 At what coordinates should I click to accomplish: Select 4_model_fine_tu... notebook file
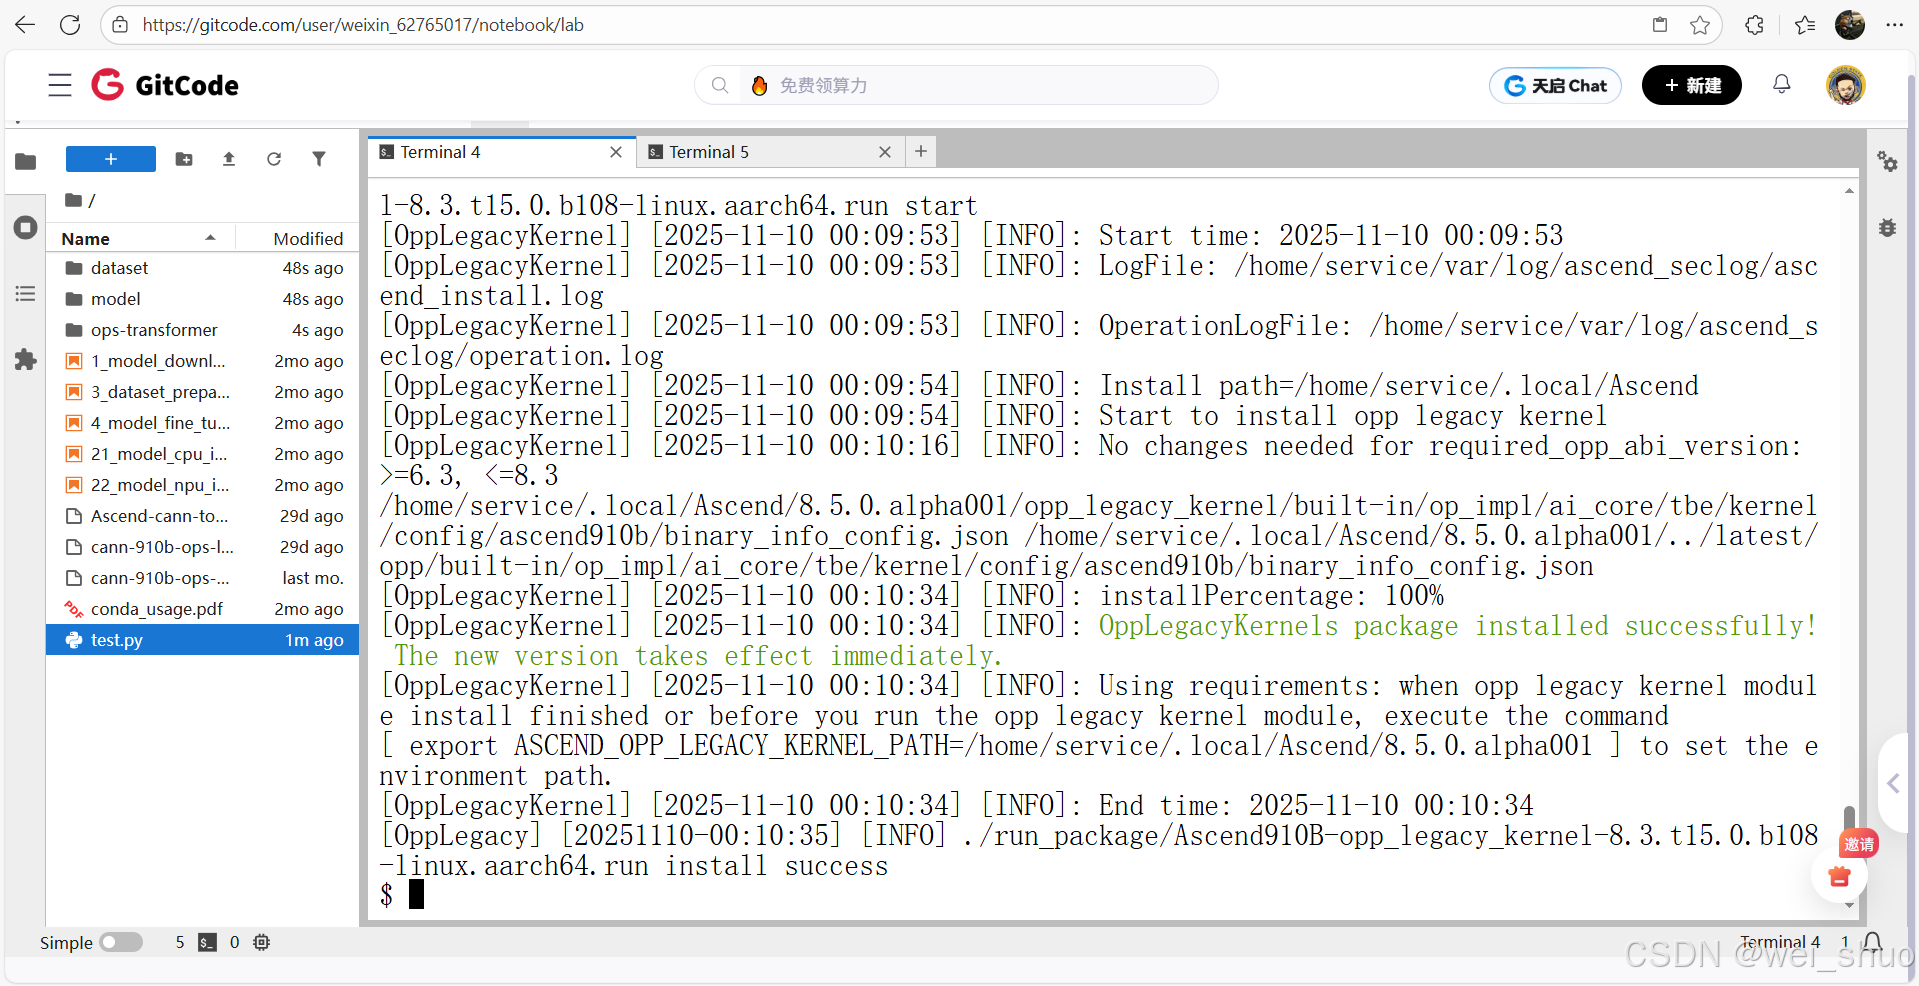[x=203, y=423]
